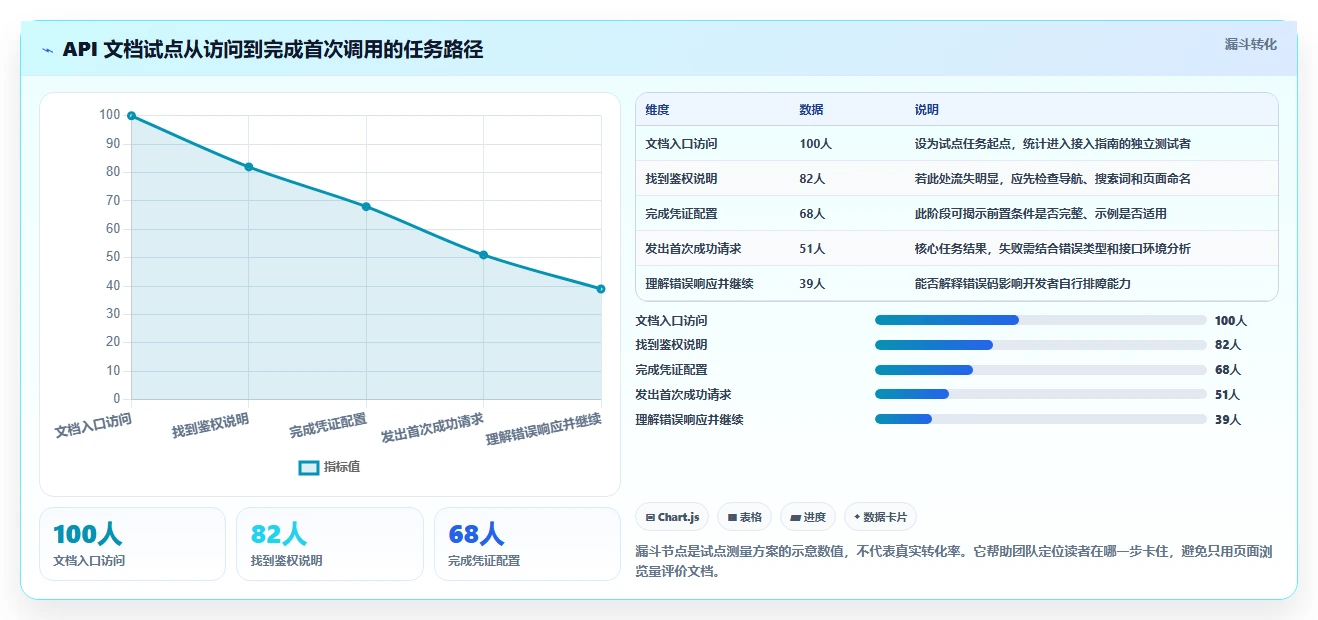Open the 100人 文档入口访问 data card
Viewport: 1318px width, 620px height.
(x=132, y=544)
